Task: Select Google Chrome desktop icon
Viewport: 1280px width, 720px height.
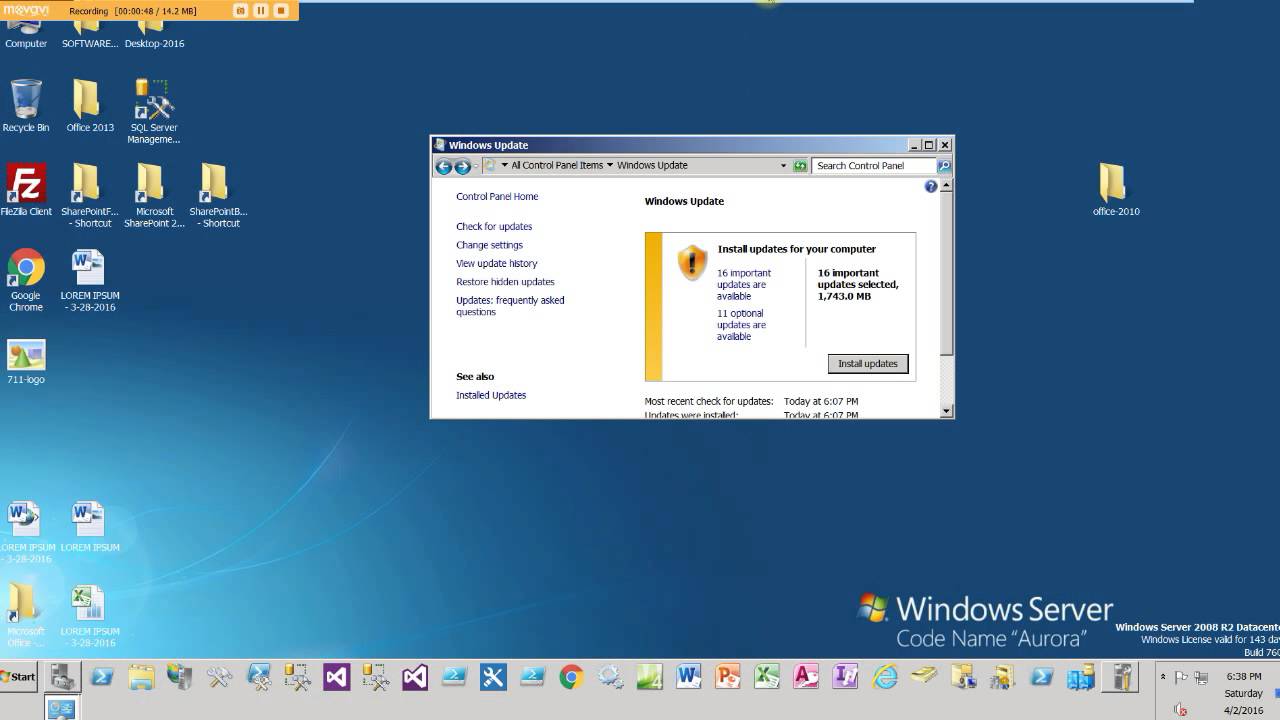Action: click(x=26, y=280)
